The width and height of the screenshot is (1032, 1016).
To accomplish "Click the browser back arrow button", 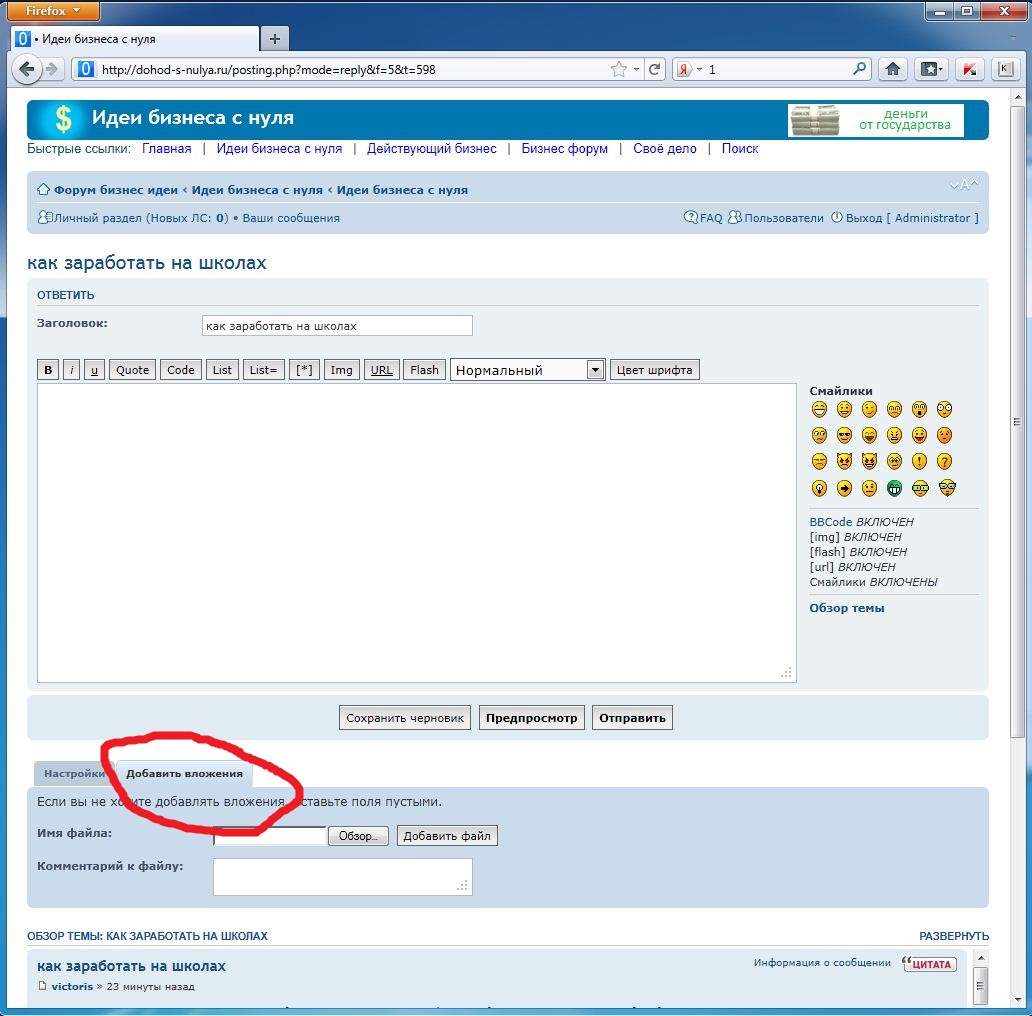I will click(27, 70).
